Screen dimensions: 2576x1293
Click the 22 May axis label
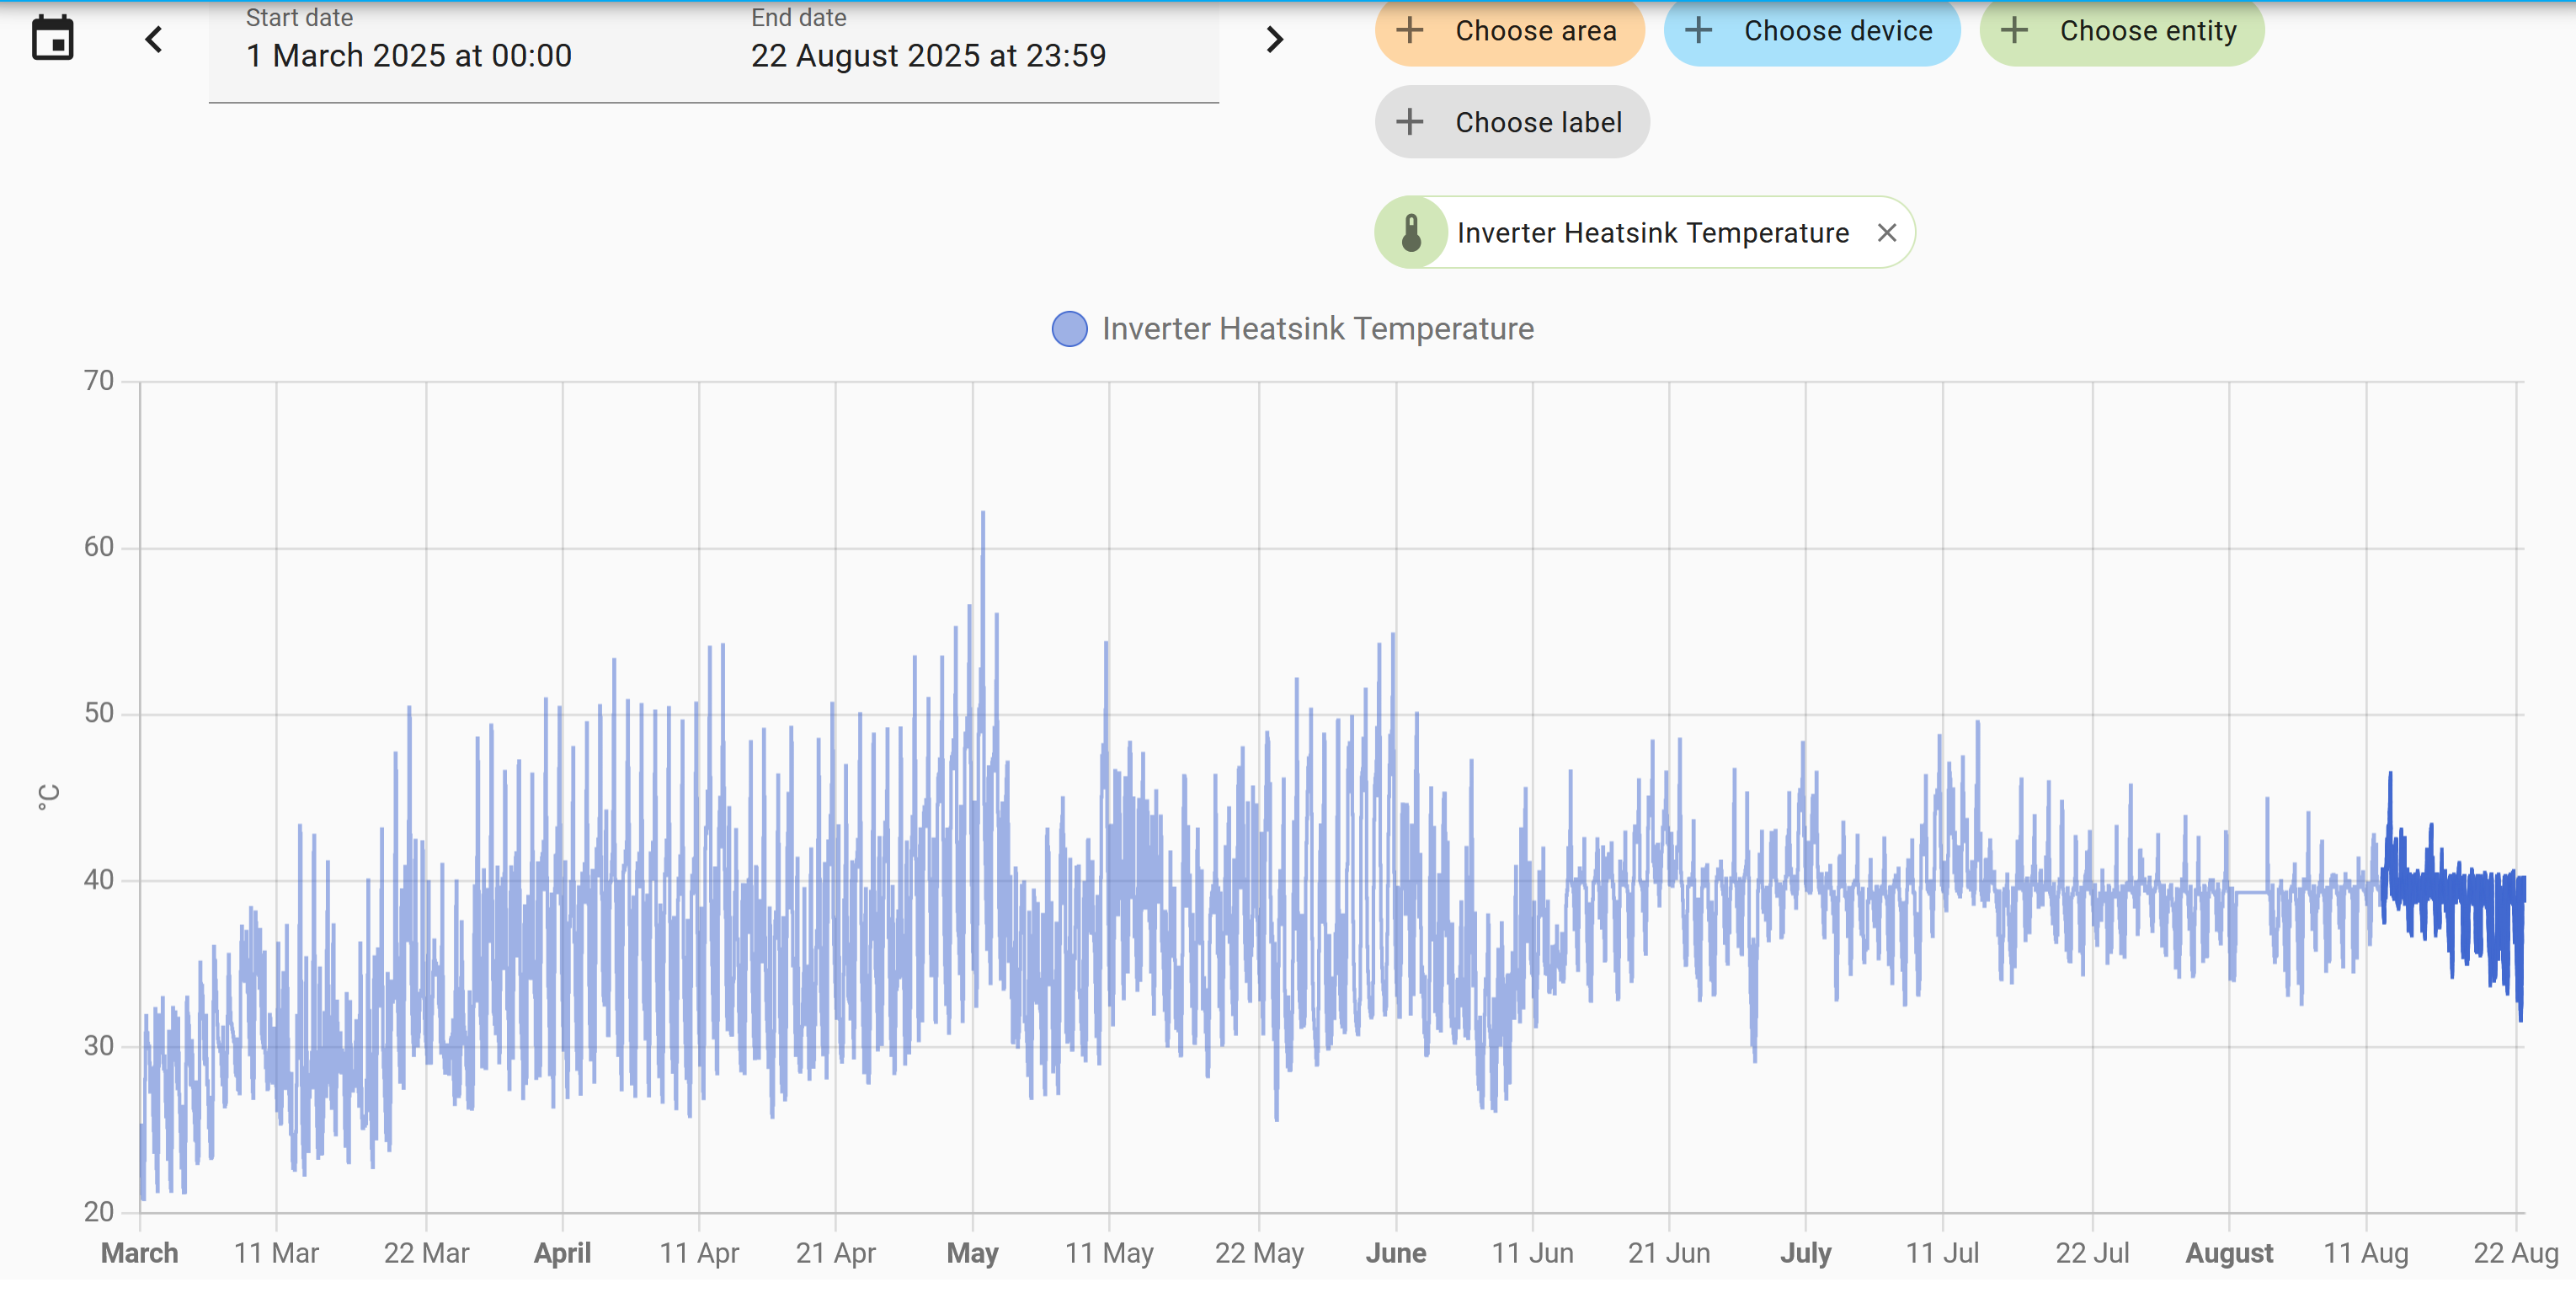coord(1259,1253)
